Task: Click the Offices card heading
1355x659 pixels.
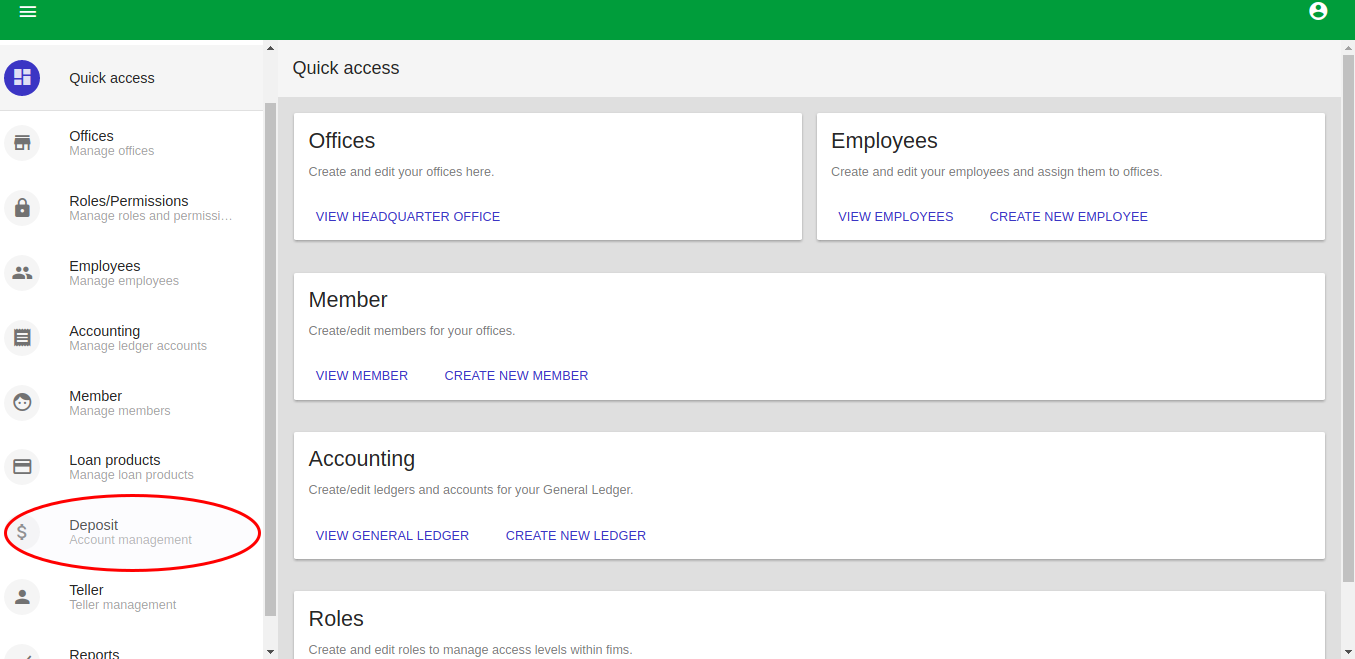Action: [342, 141]
